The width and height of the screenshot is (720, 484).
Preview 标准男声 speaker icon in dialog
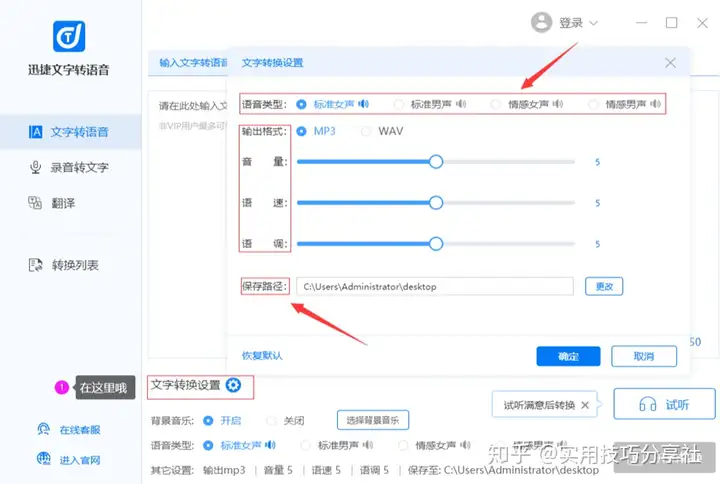coord(461,104)
